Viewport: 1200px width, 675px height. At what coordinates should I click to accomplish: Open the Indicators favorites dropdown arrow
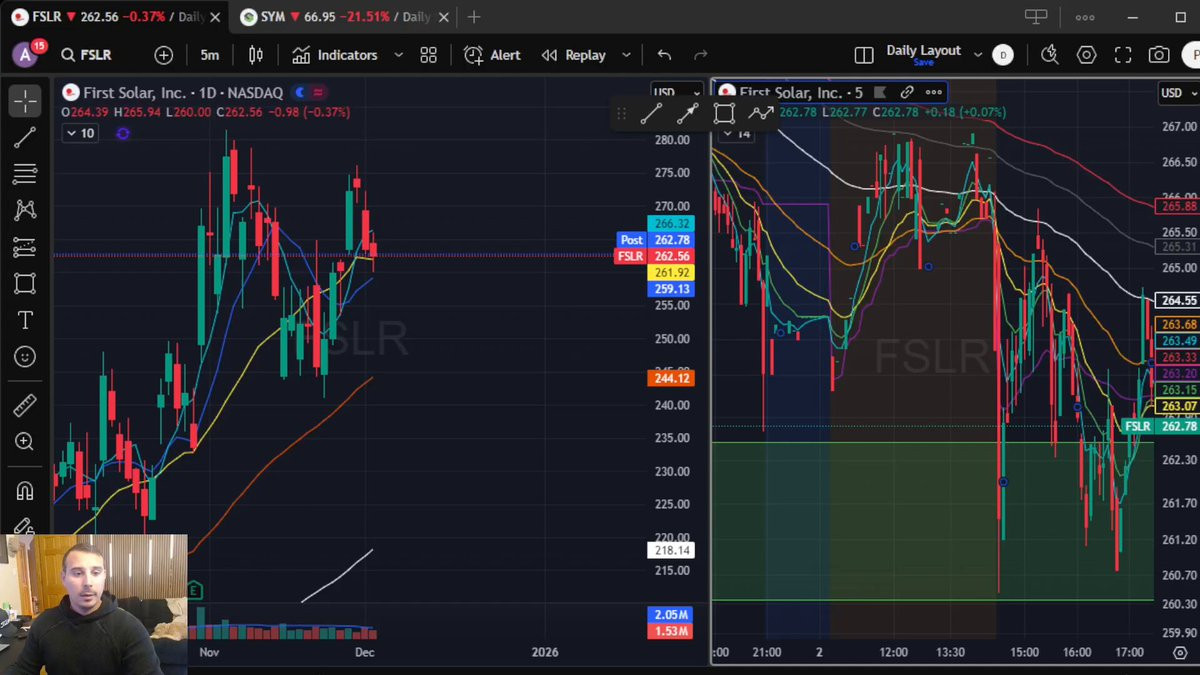398,55
